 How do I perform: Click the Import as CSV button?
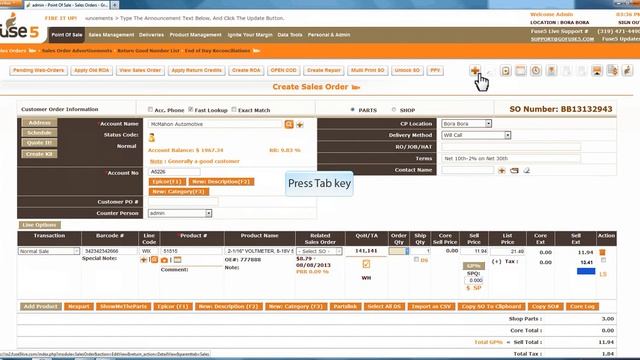coord(431,307)
